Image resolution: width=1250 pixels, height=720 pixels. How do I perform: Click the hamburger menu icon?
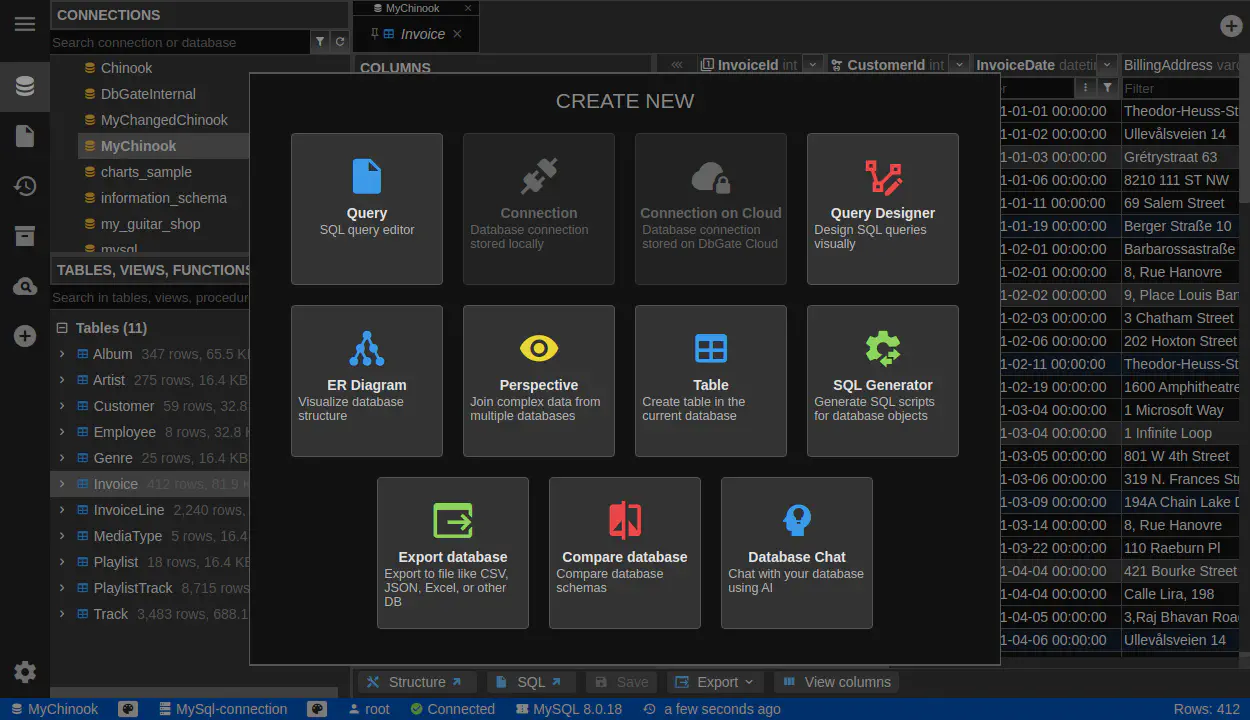pos(25,24)
